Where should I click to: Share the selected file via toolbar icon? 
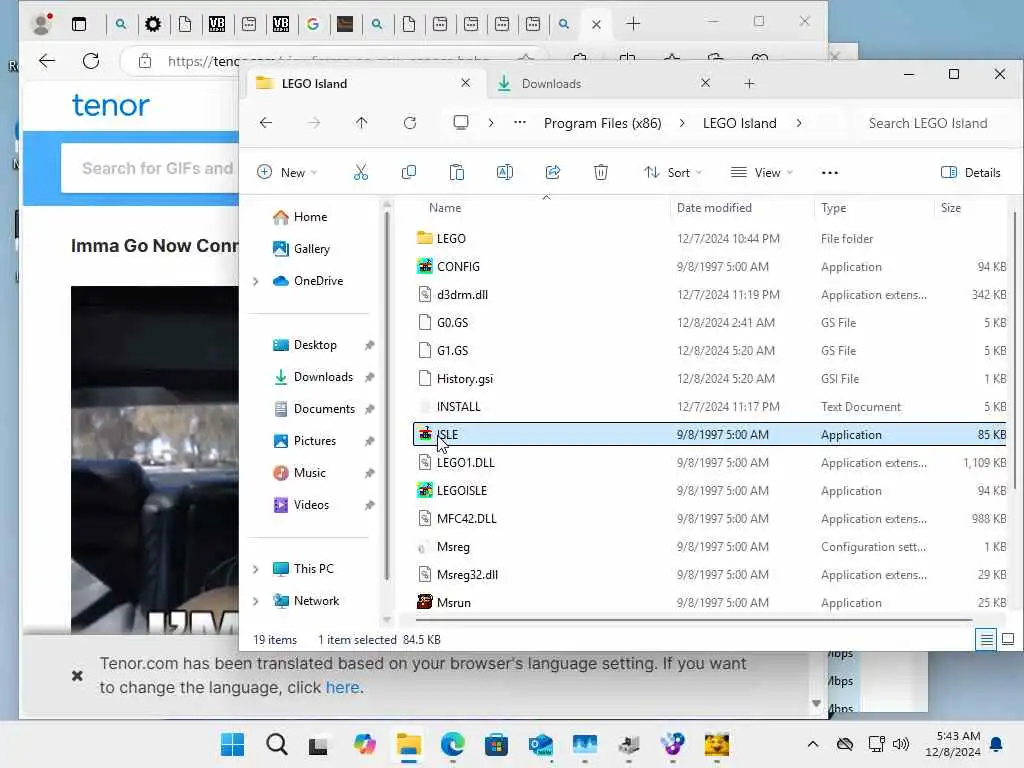[x=552, y=172]
